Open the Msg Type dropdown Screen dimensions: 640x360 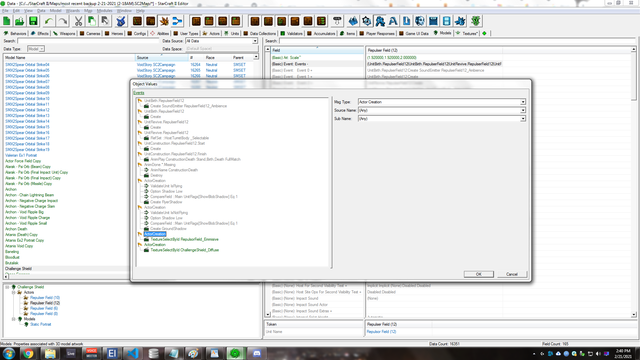[523, 102]
